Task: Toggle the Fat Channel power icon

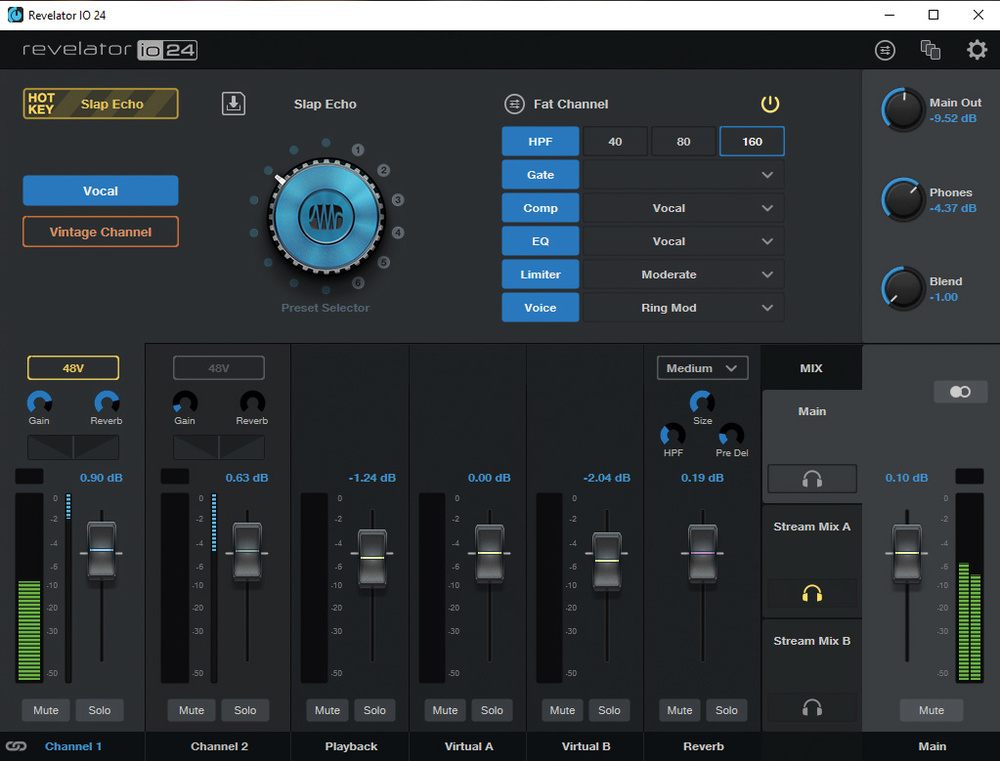Action: click(x=769, y=103)
